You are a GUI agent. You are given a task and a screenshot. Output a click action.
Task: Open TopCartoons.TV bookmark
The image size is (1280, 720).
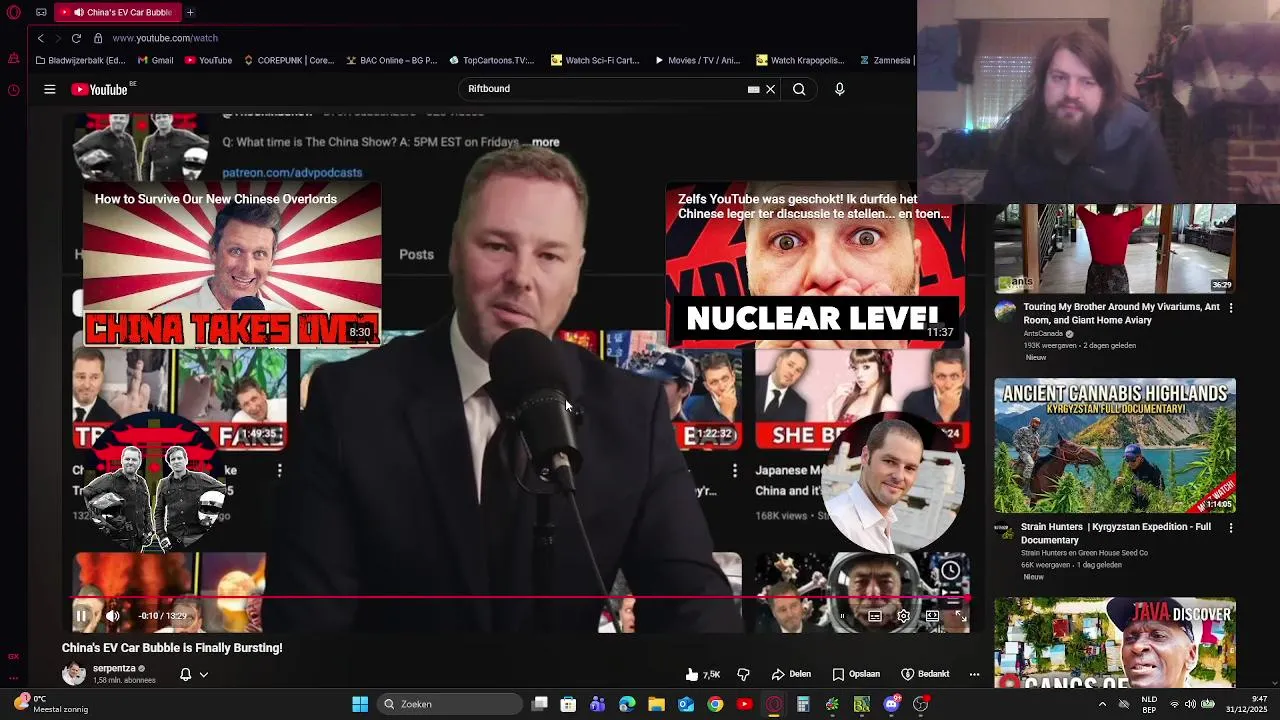[x=492, y=60]
